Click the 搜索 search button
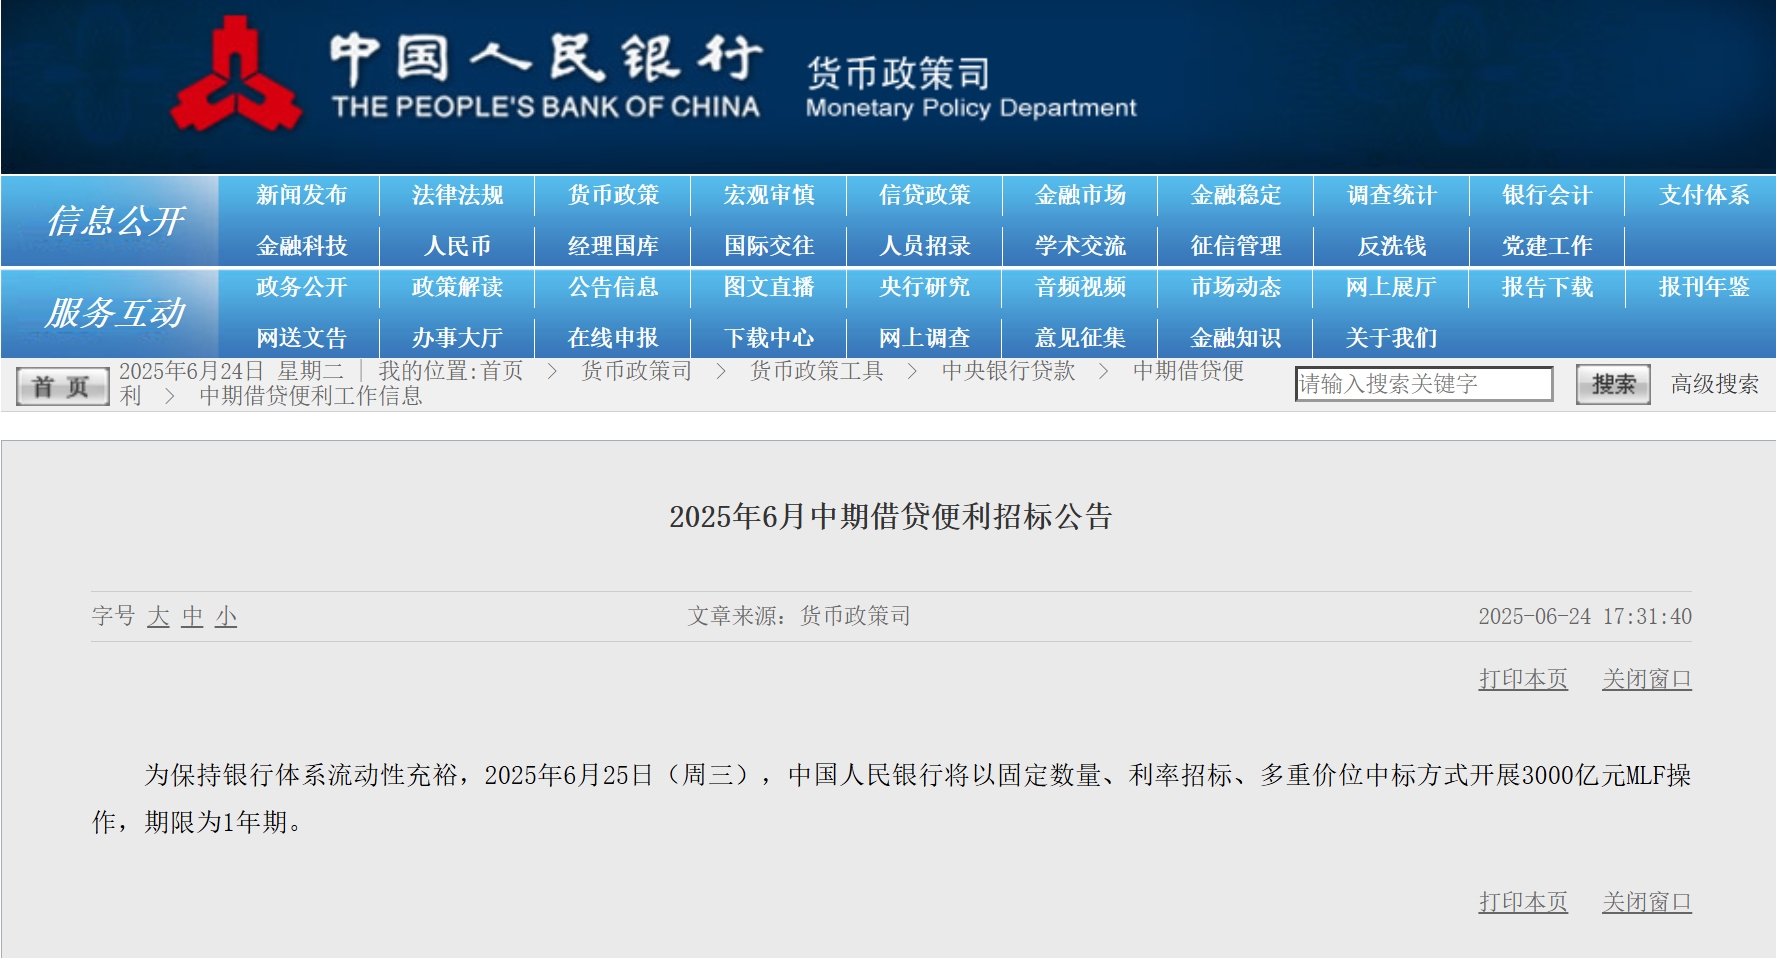Image resolution: width=1776 pixels, height=958 pixels. point(1613,384)
